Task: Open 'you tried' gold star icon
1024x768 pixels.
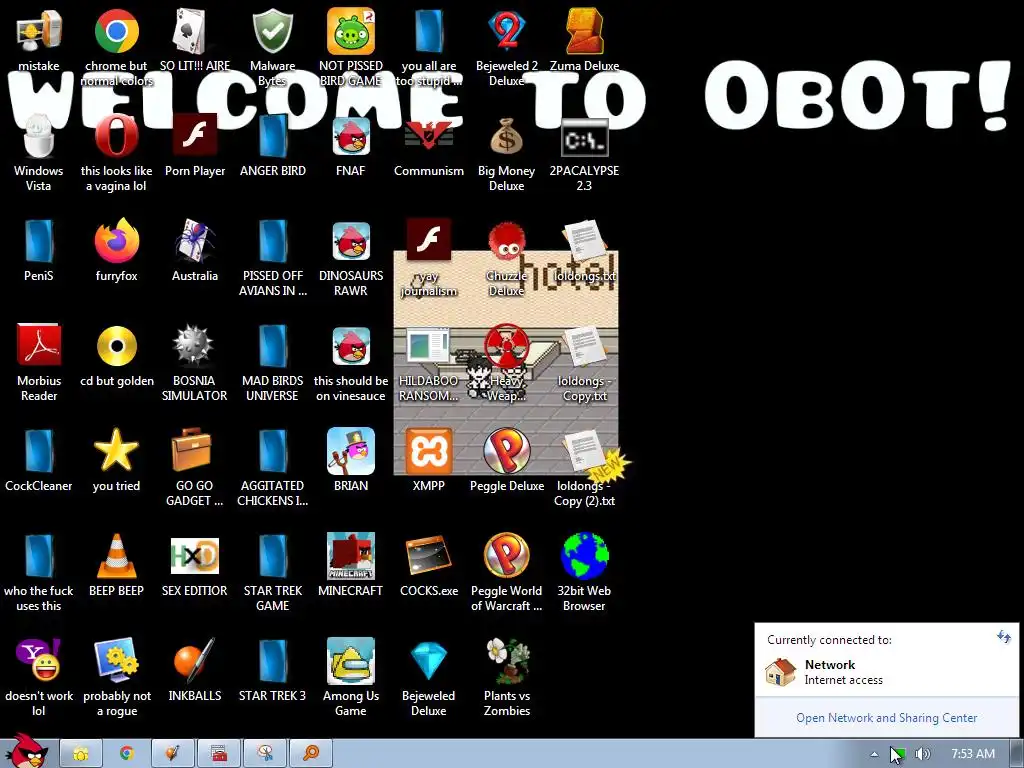Action: pyautogui.click(x=116, y=451)
